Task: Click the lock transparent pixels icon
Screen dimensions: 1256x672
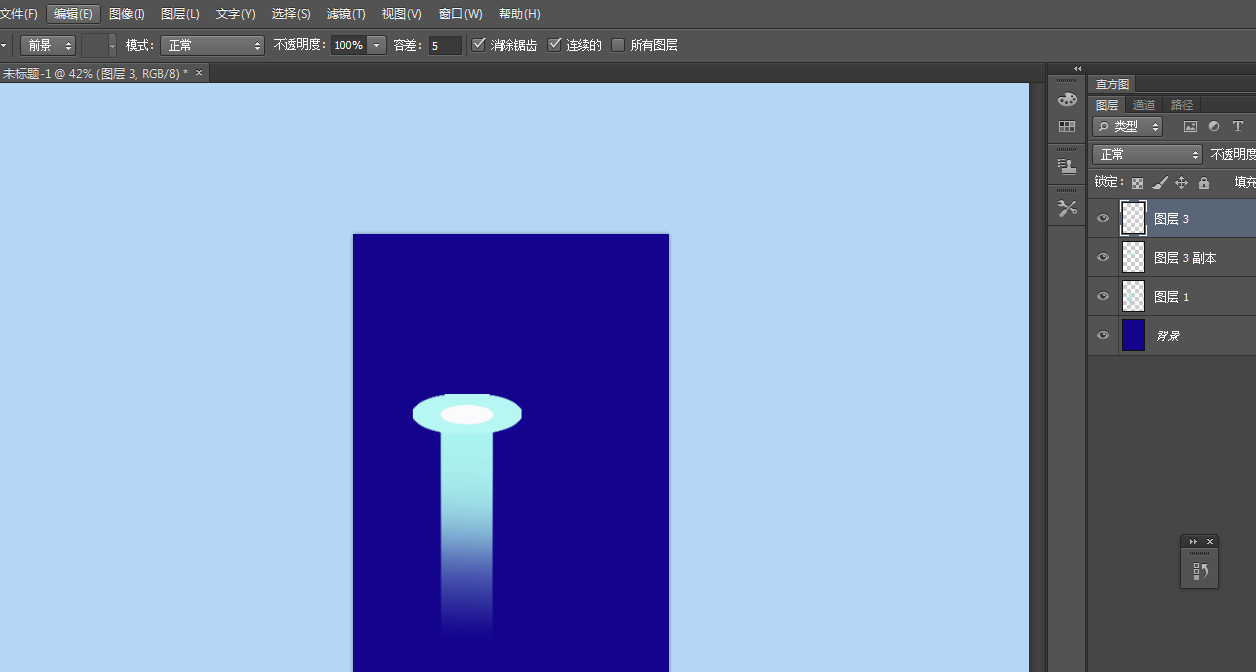Action: (x=1137, y=183)
